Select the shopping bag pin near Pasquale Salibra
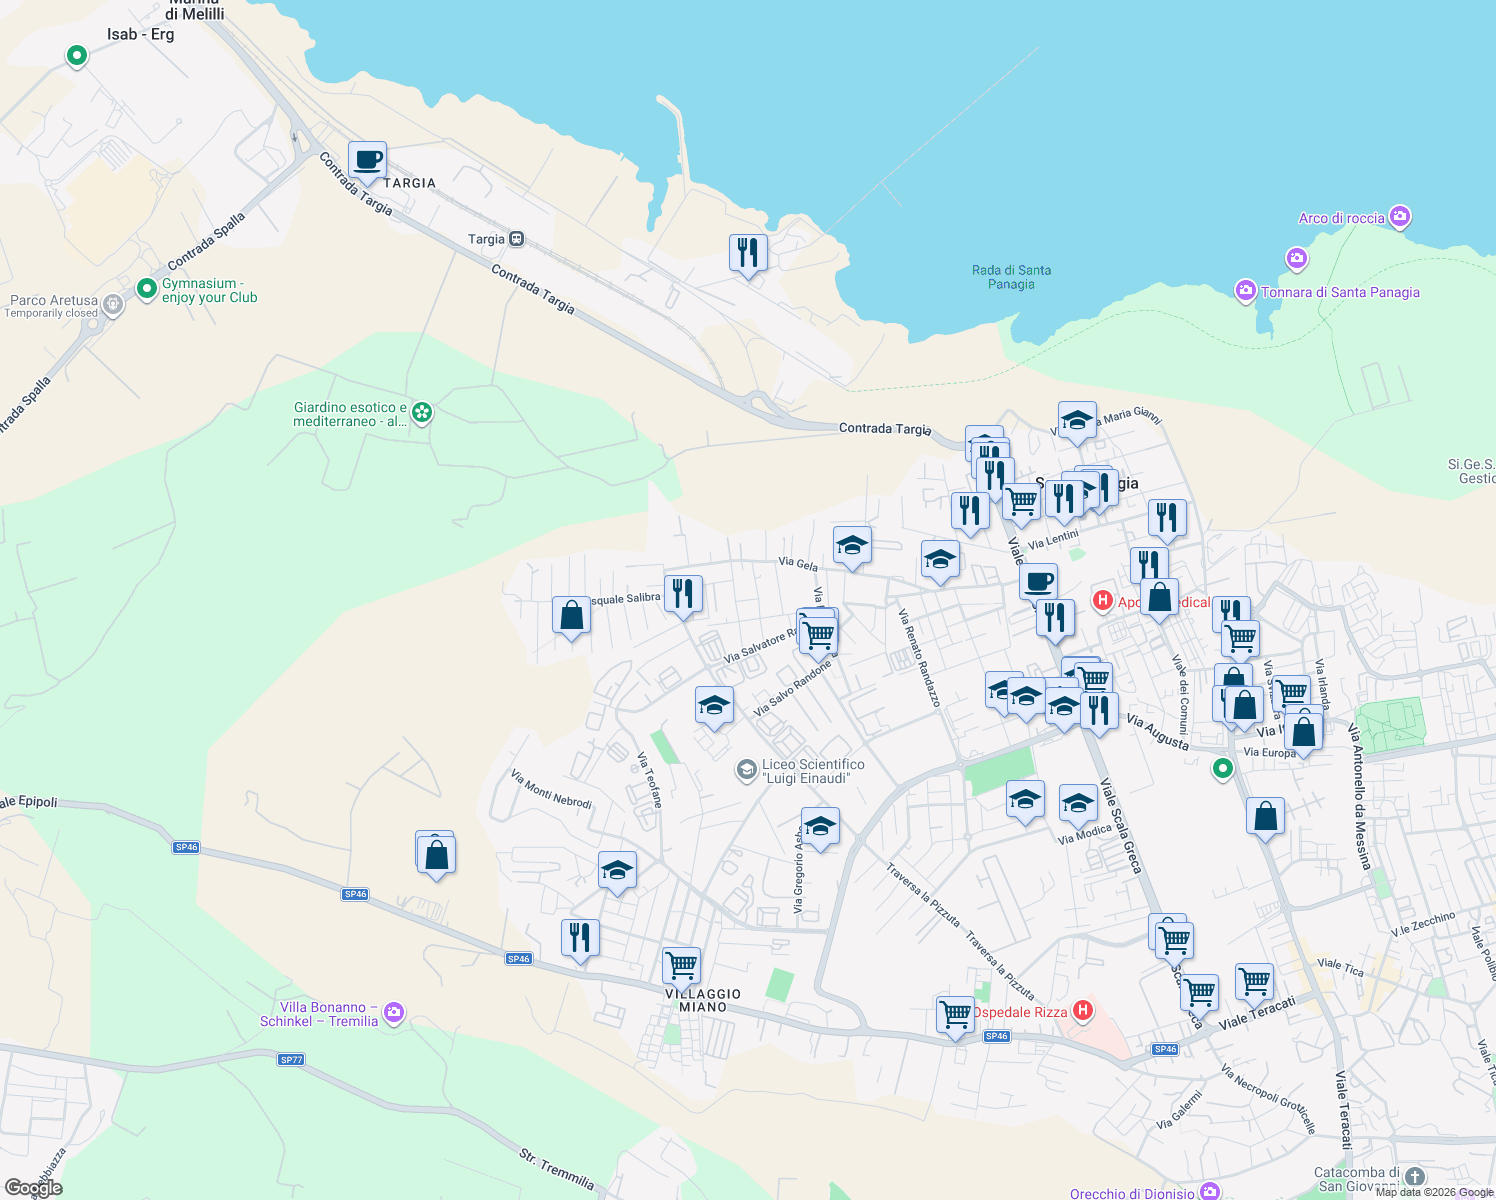The image size is (1496, 1200). [571, 615]
